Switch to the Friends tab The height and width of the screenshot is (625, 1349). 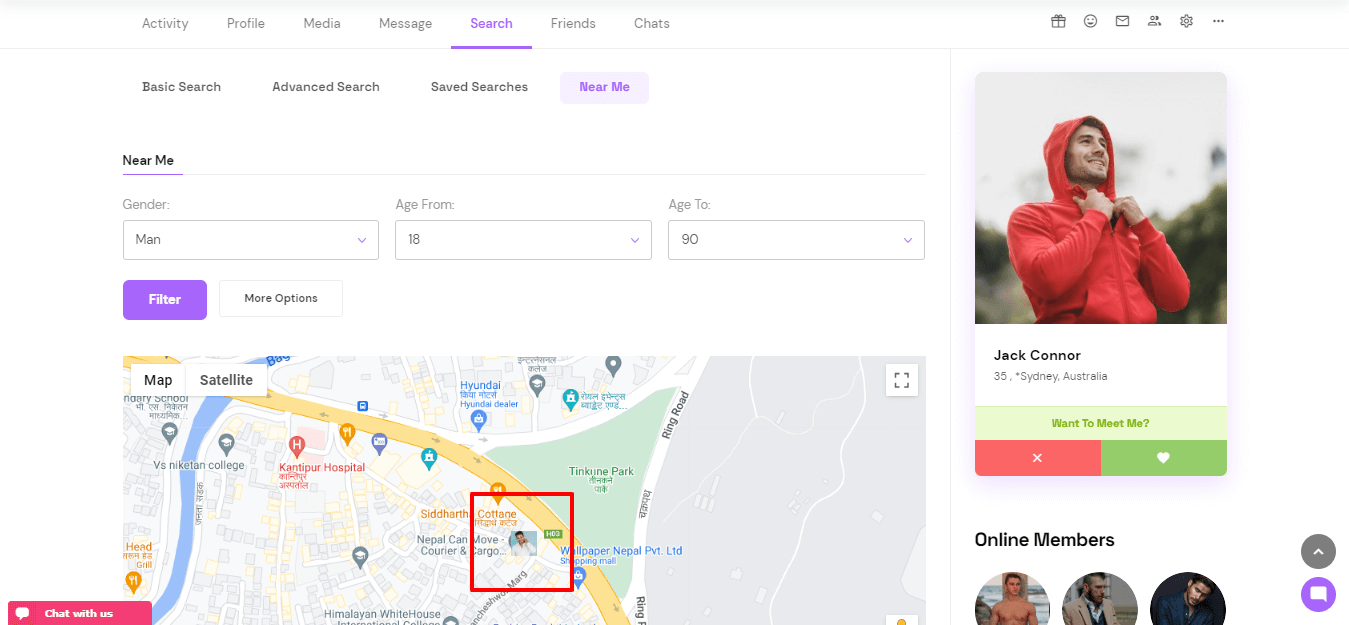pos(573,23)
